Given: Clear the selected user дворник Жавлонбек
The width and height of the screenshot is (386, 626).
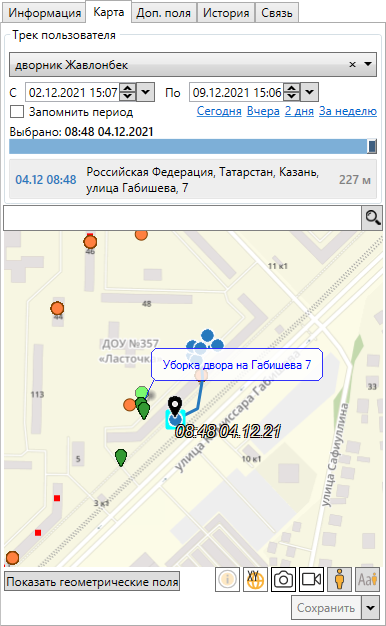Looking at the screenshot, I should [352, 64].
